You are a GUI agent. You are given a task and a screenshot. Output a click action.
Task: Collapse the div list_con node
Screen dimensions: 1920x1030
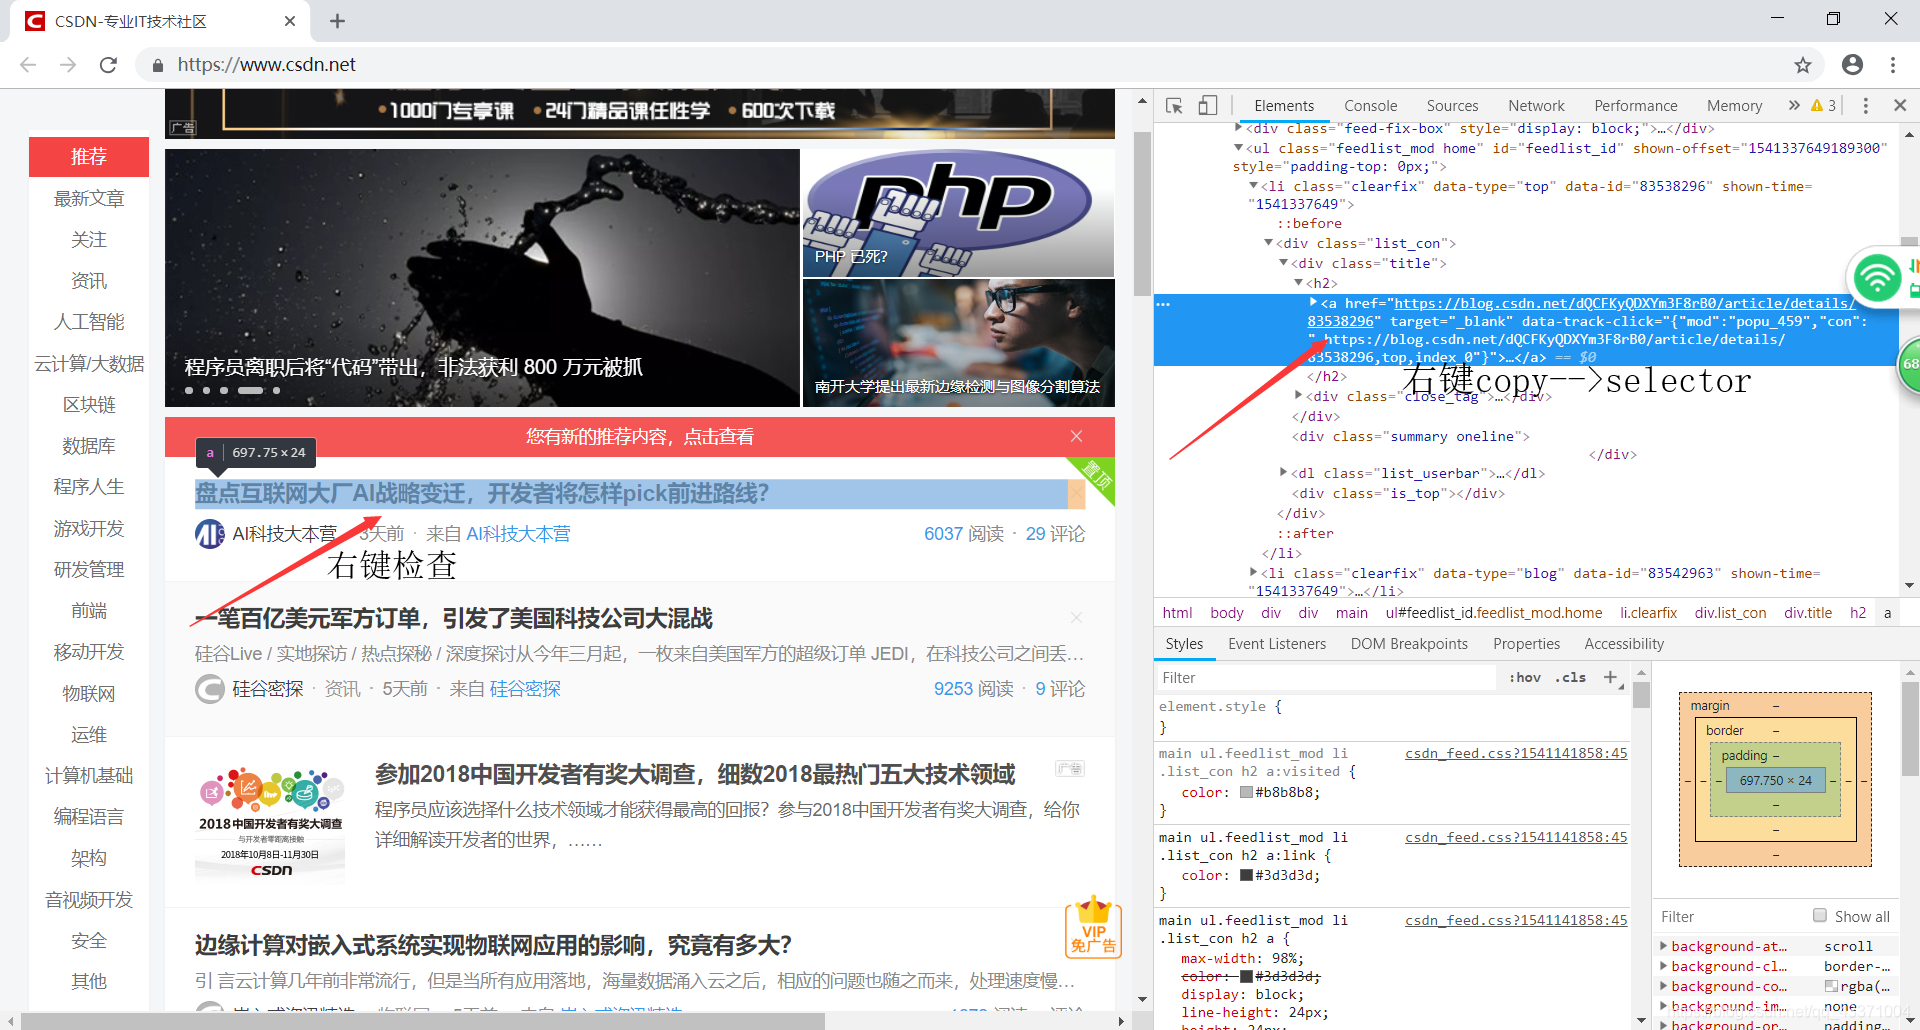pyautogui.click(x=1268, y=243)
